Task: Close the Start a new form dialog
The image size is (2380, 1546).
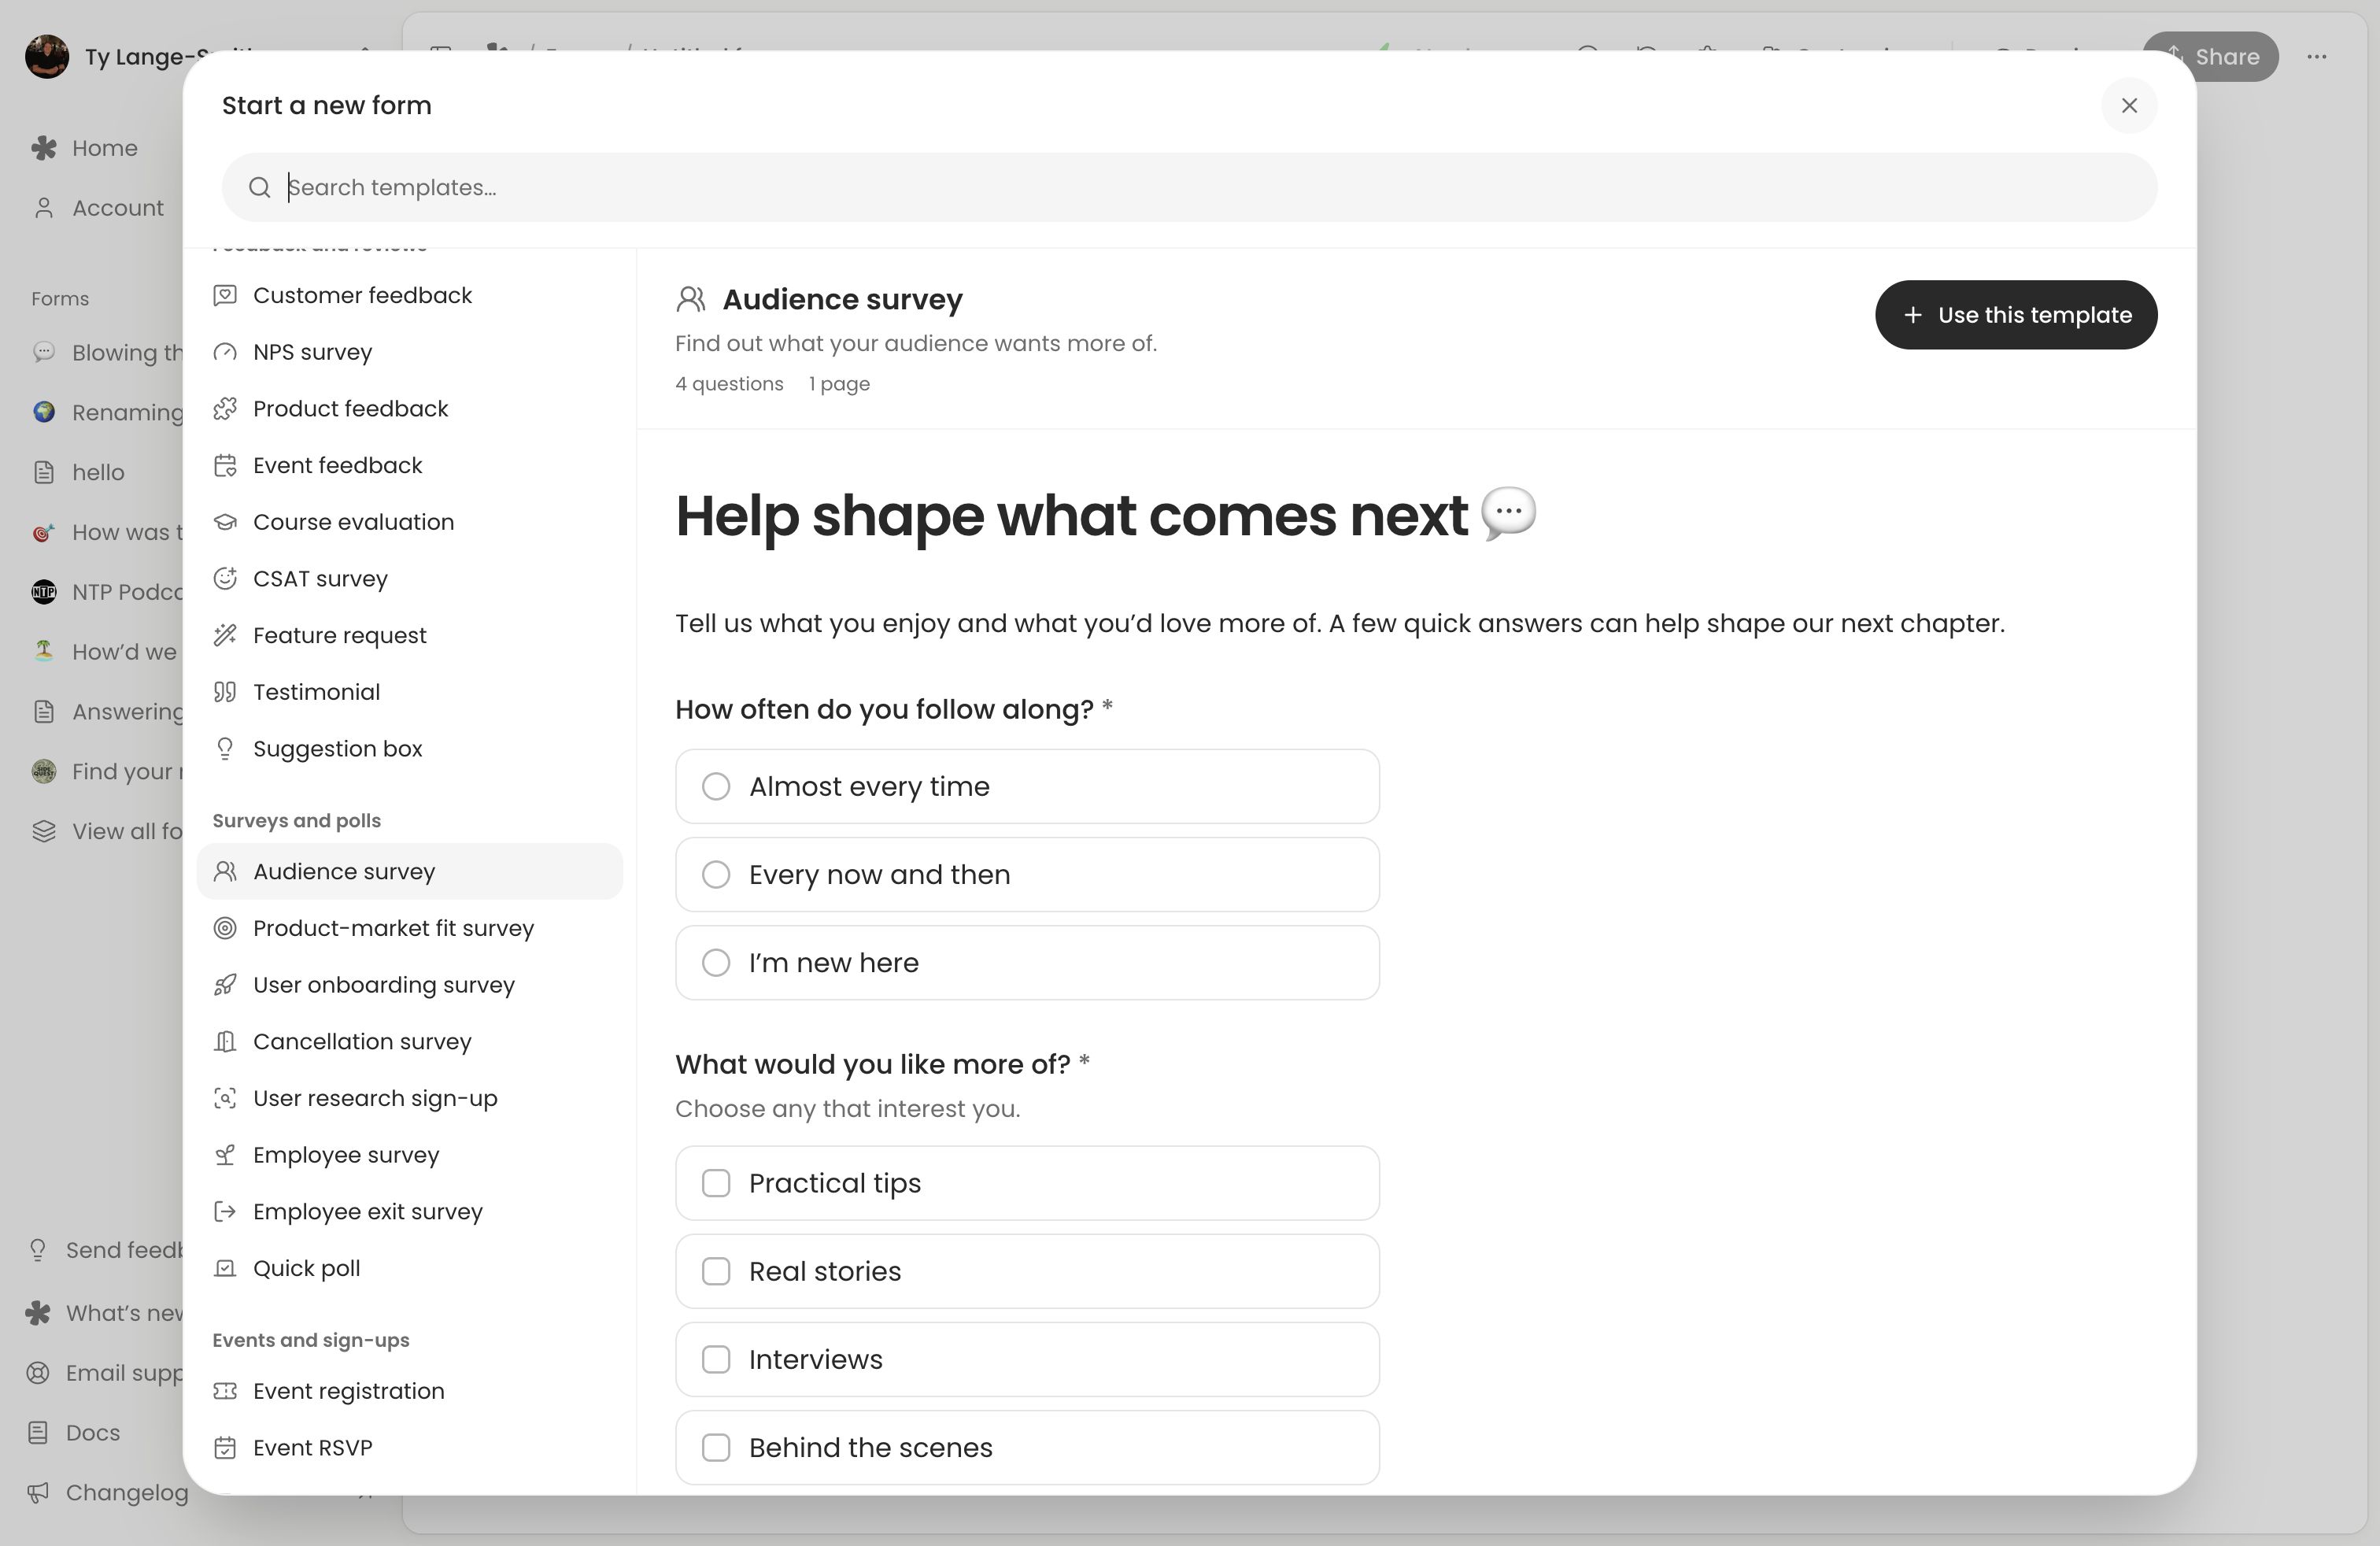Action: [2129, 106]
